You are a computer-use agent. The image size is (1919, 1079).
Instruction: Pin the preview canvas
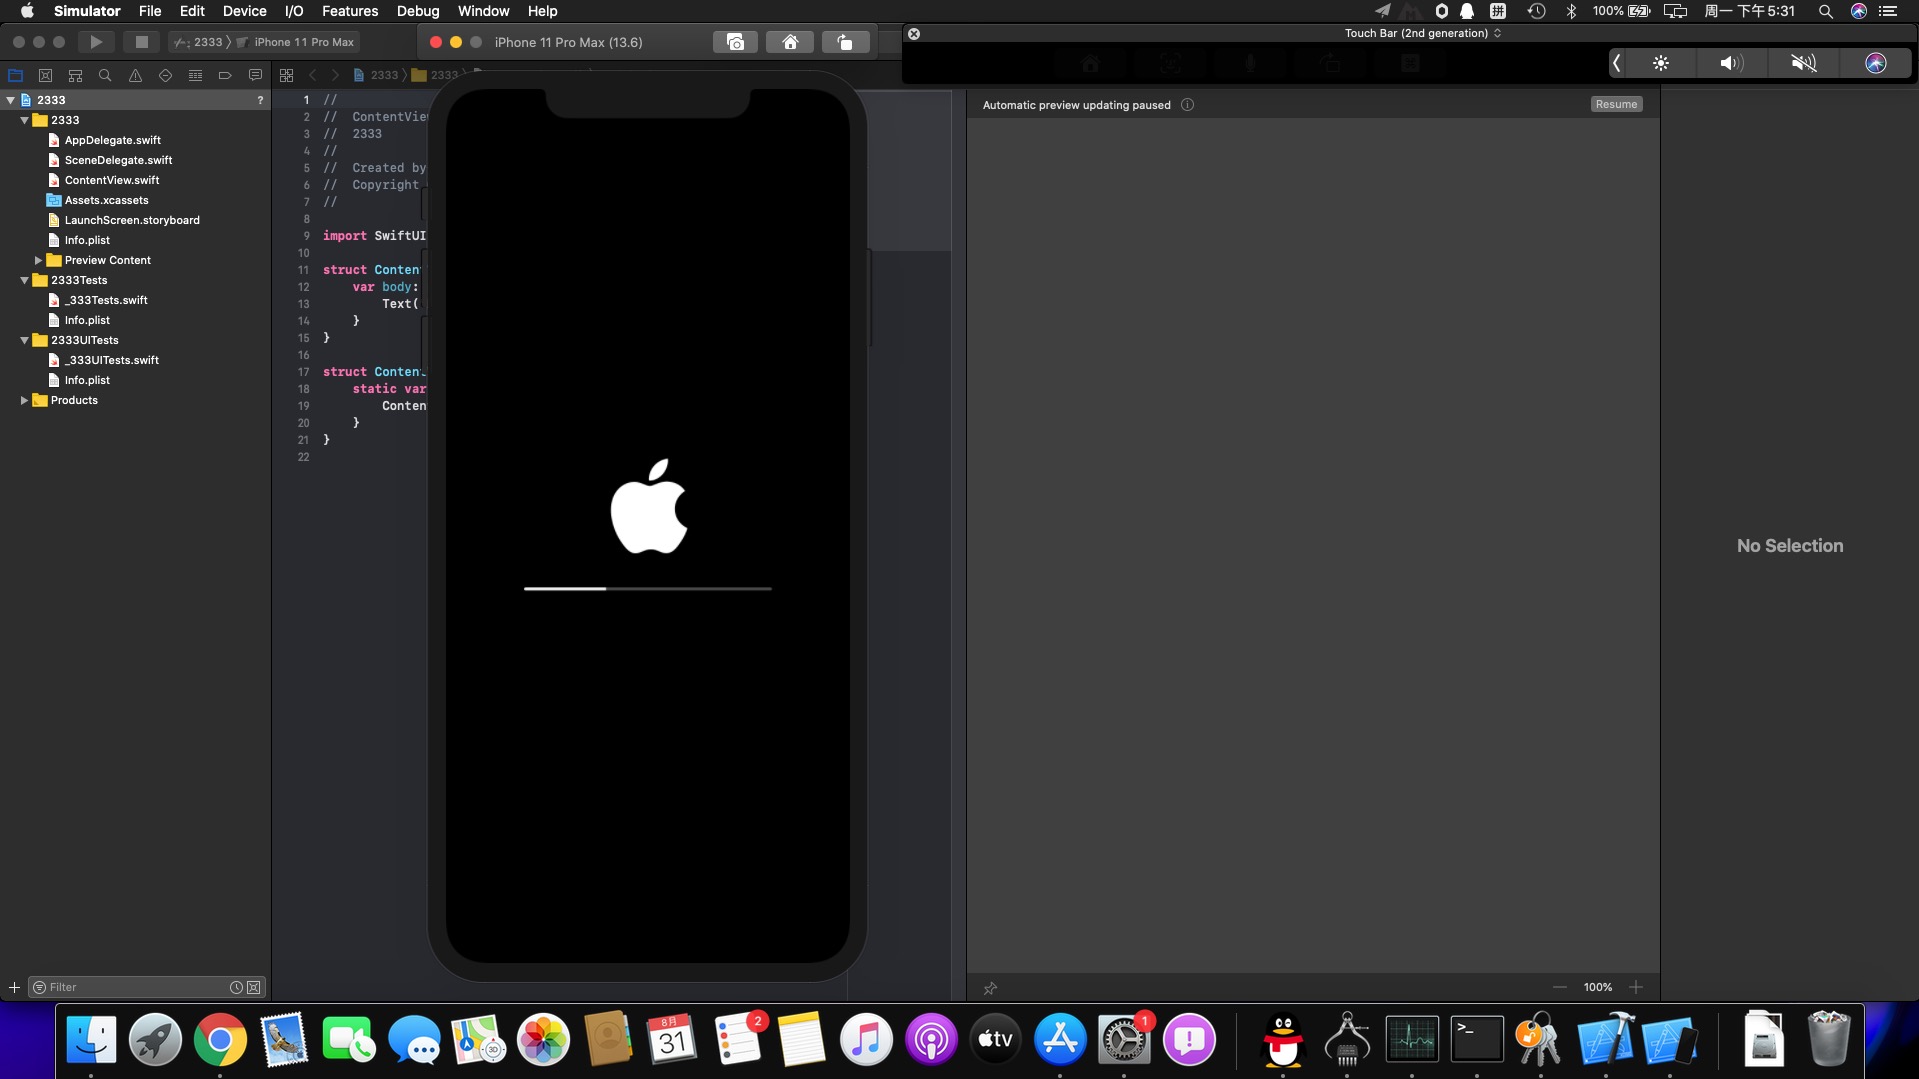coord(990,988)
